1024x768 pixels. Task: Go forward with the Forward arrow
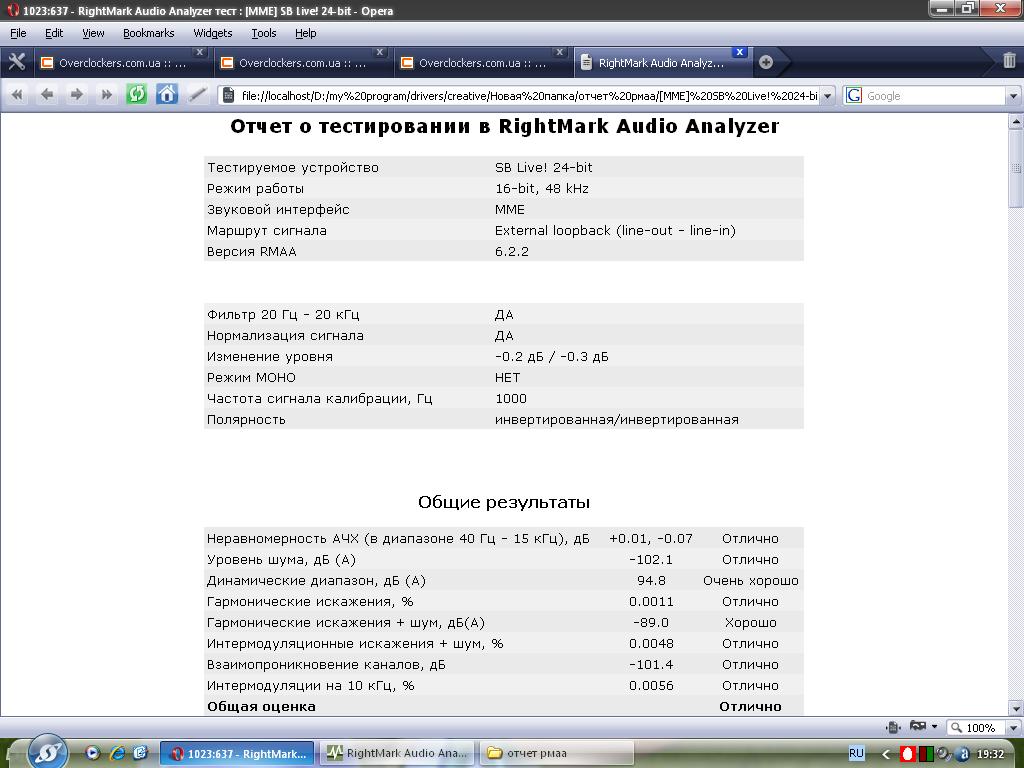coord(76,95)
